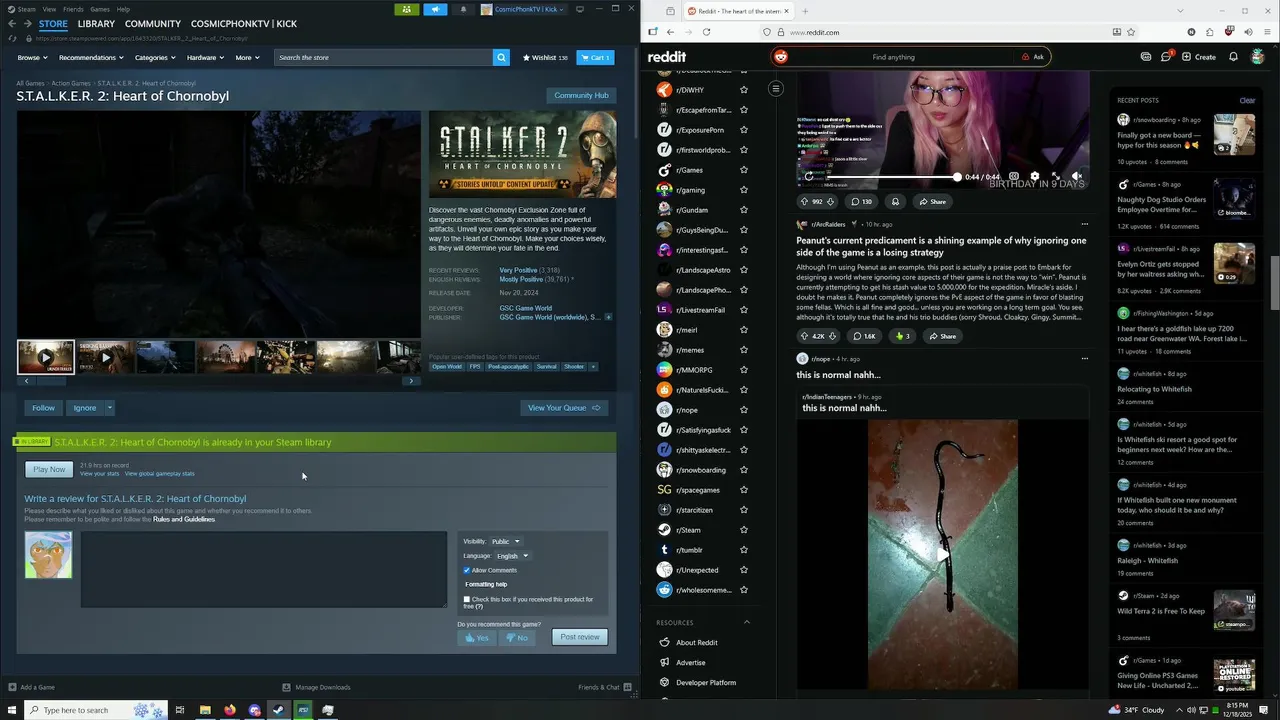Collapse Resources section in Reddit sidebar
1280x720 pixels.
tap(746, 622)
